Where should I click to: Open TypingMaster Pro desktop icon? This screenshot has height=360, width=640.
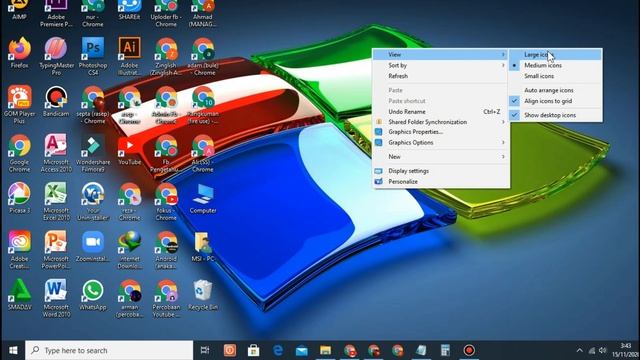tap(56, 56)
